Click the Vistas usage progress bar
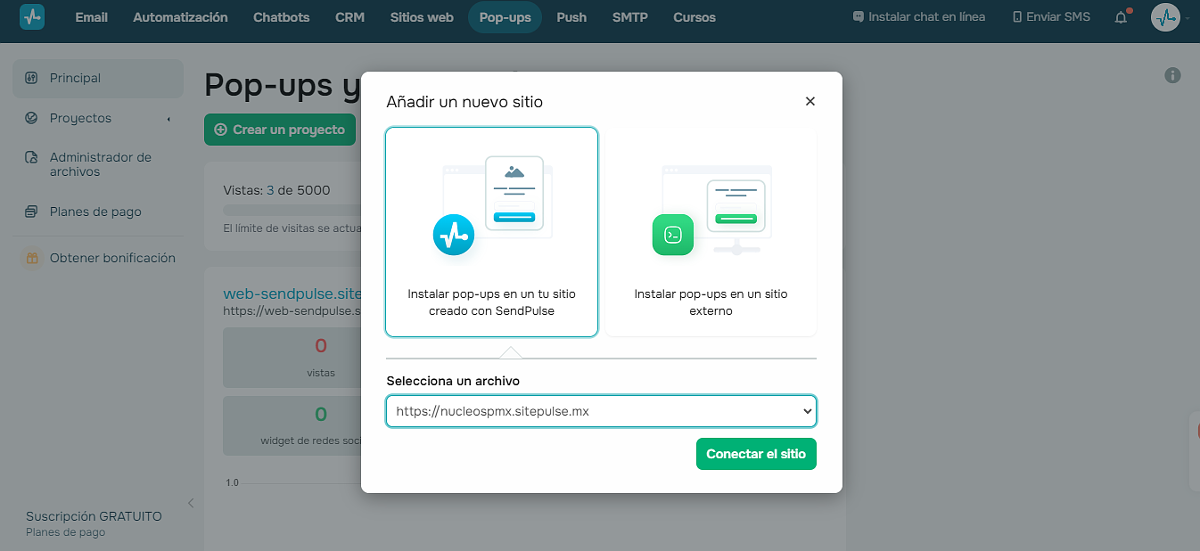 tap(291, 210)
